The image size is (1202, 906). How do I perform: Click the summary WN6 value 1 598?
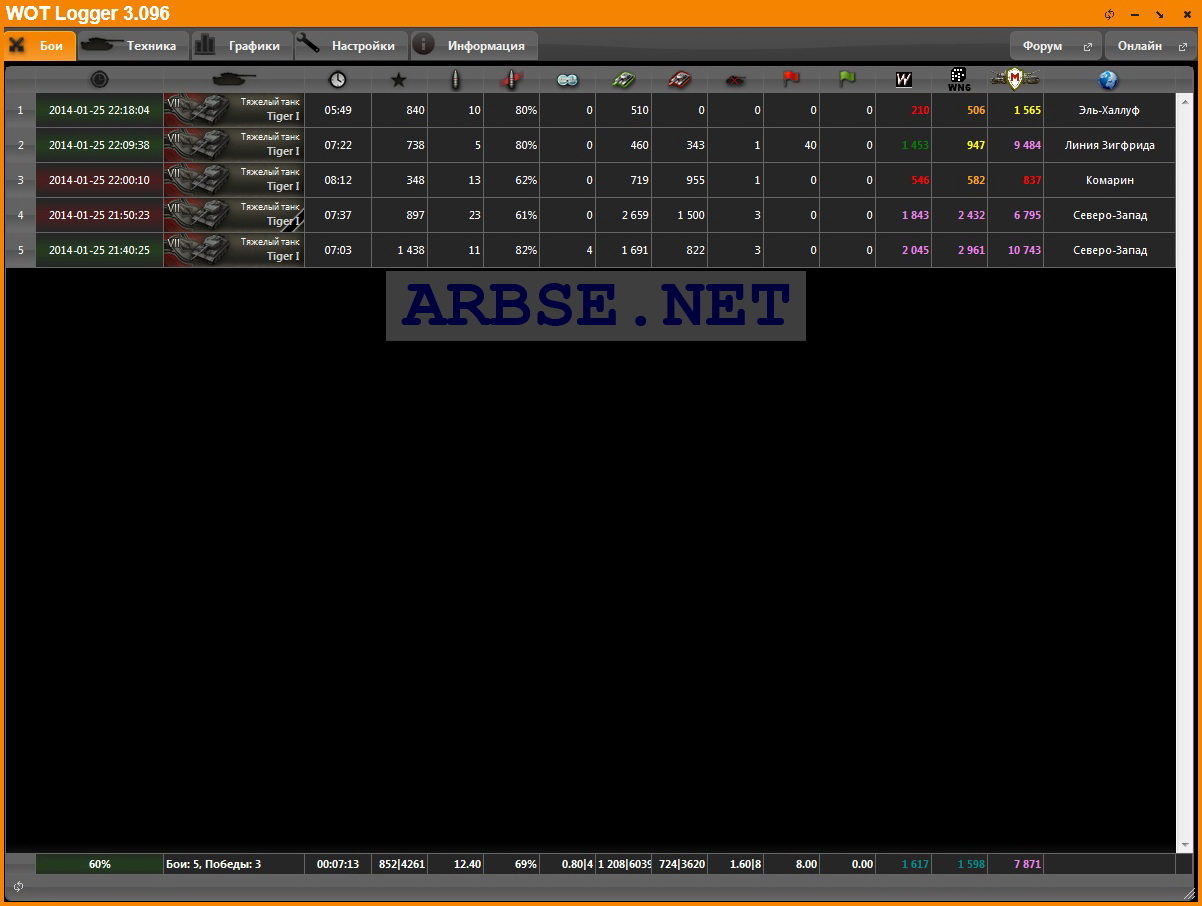(971, 864)
